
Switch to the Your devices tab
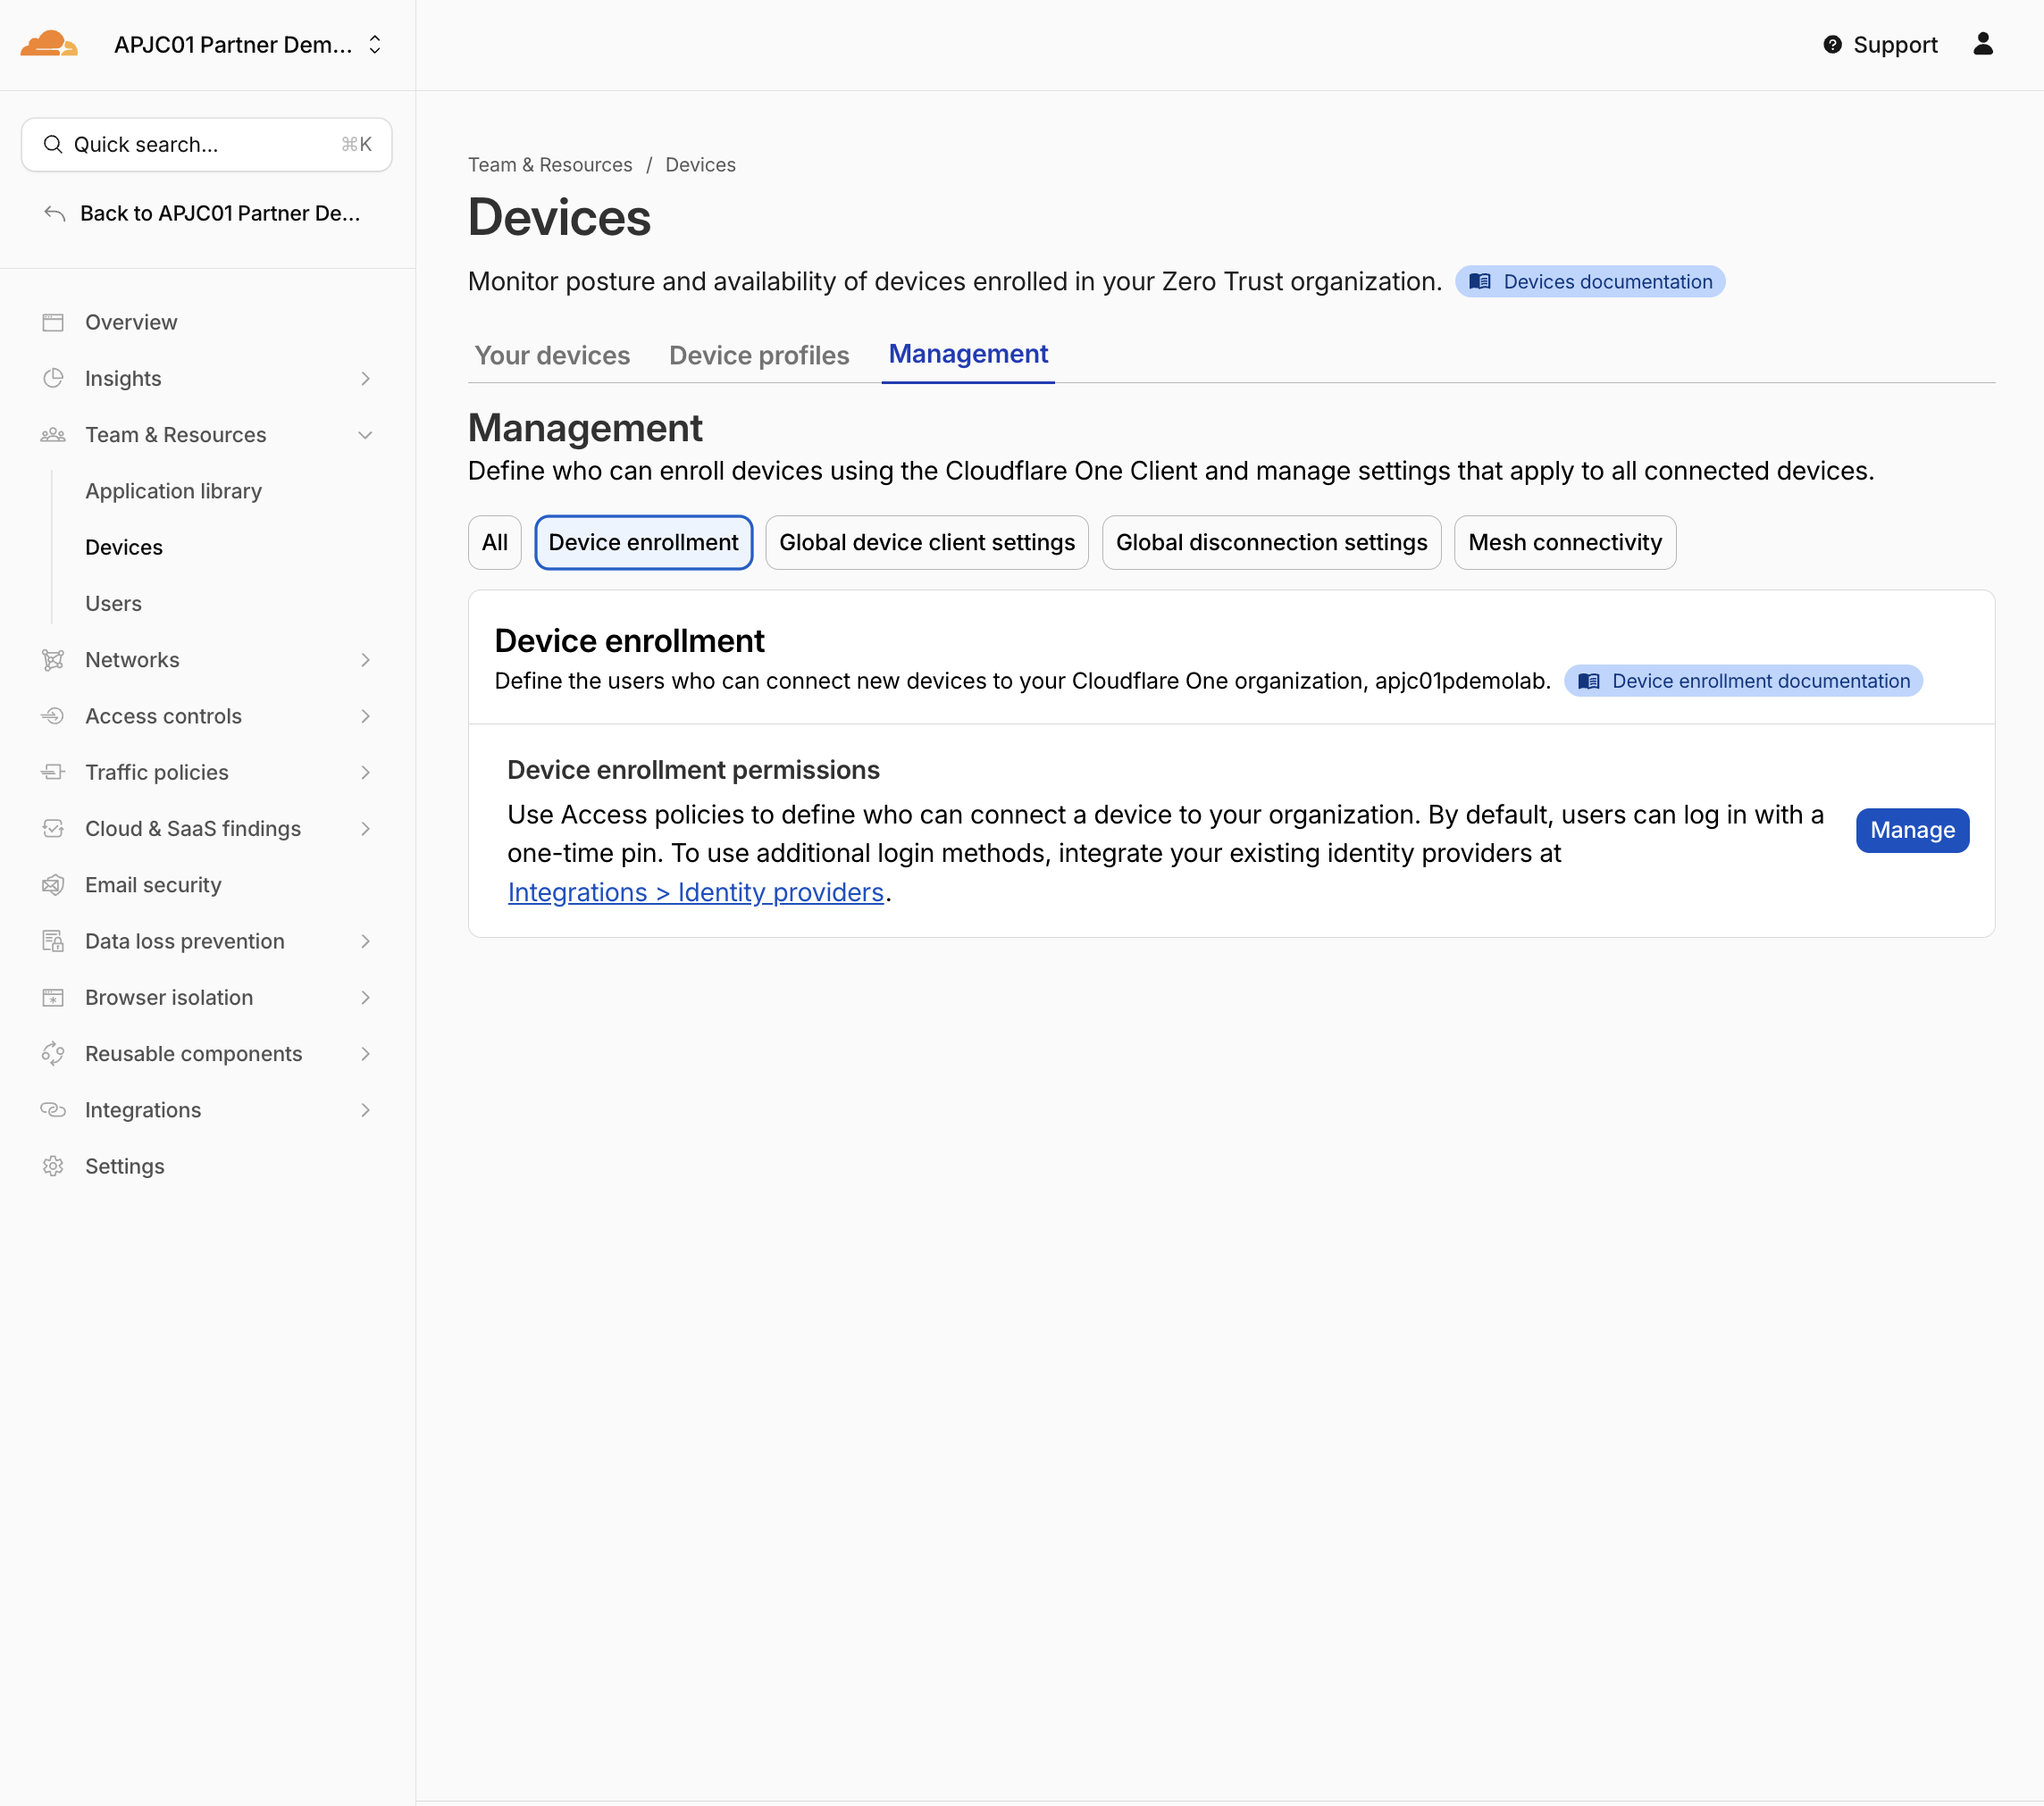click(x=552, y=355)
